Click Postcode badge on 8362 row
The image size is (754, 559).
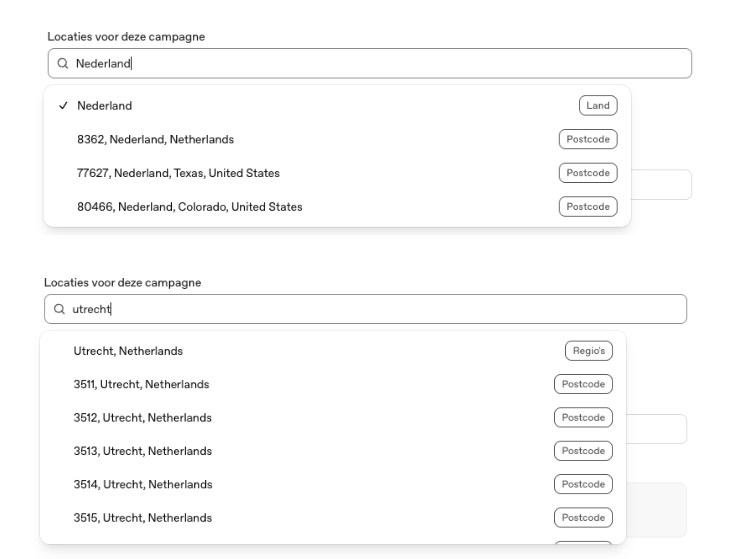(588, 140)
